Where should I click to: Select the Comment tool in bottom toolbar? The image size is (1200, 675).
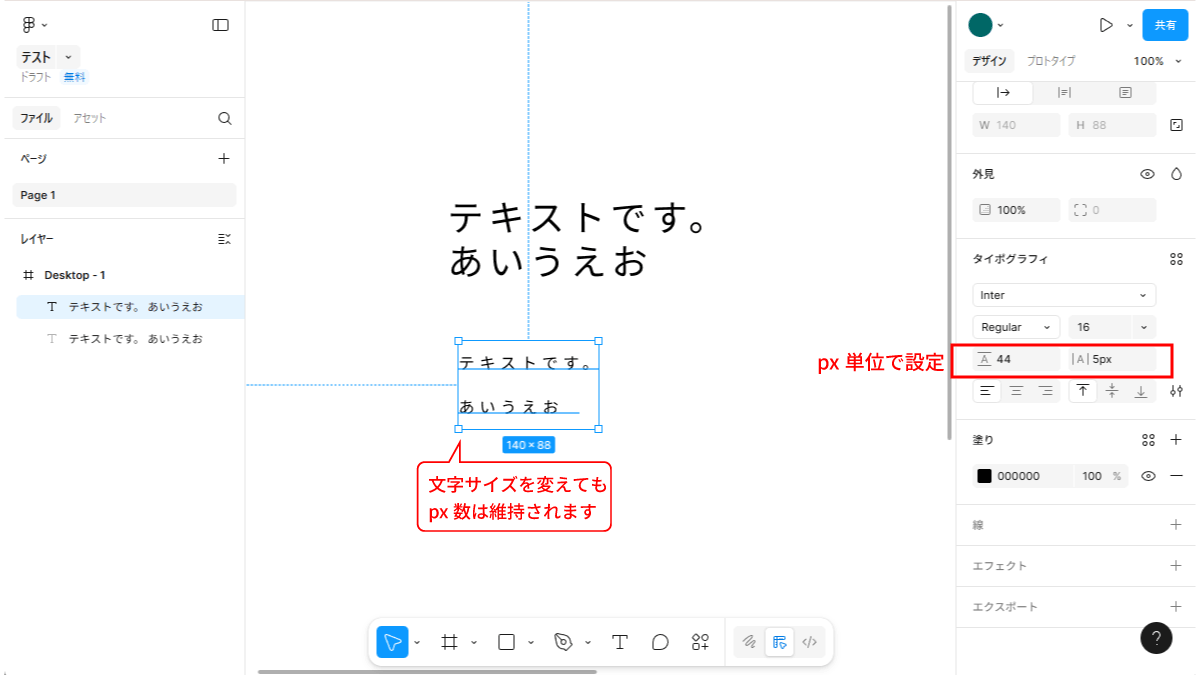click(660, 642)
